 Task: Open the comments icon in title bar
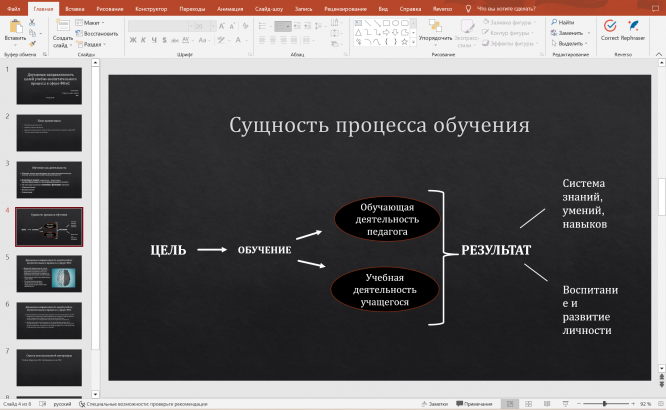point(655,8)
